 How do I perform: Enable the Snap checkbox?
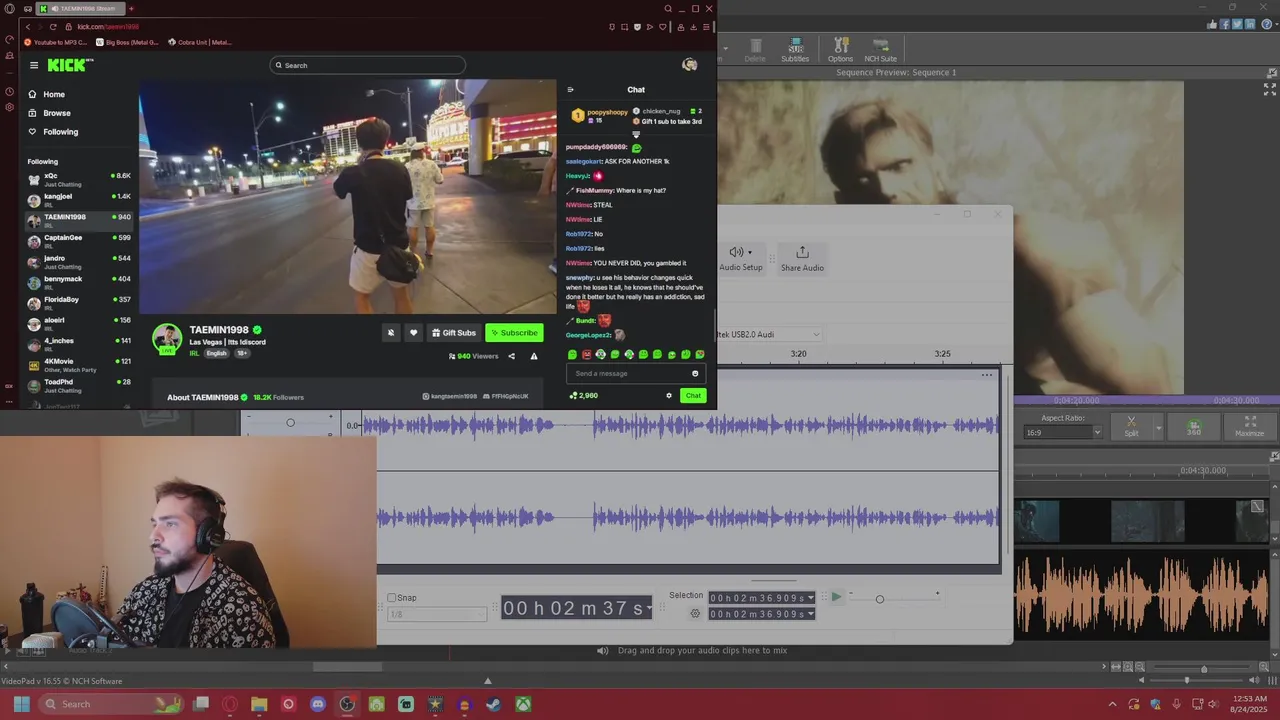tap(392, 598)
